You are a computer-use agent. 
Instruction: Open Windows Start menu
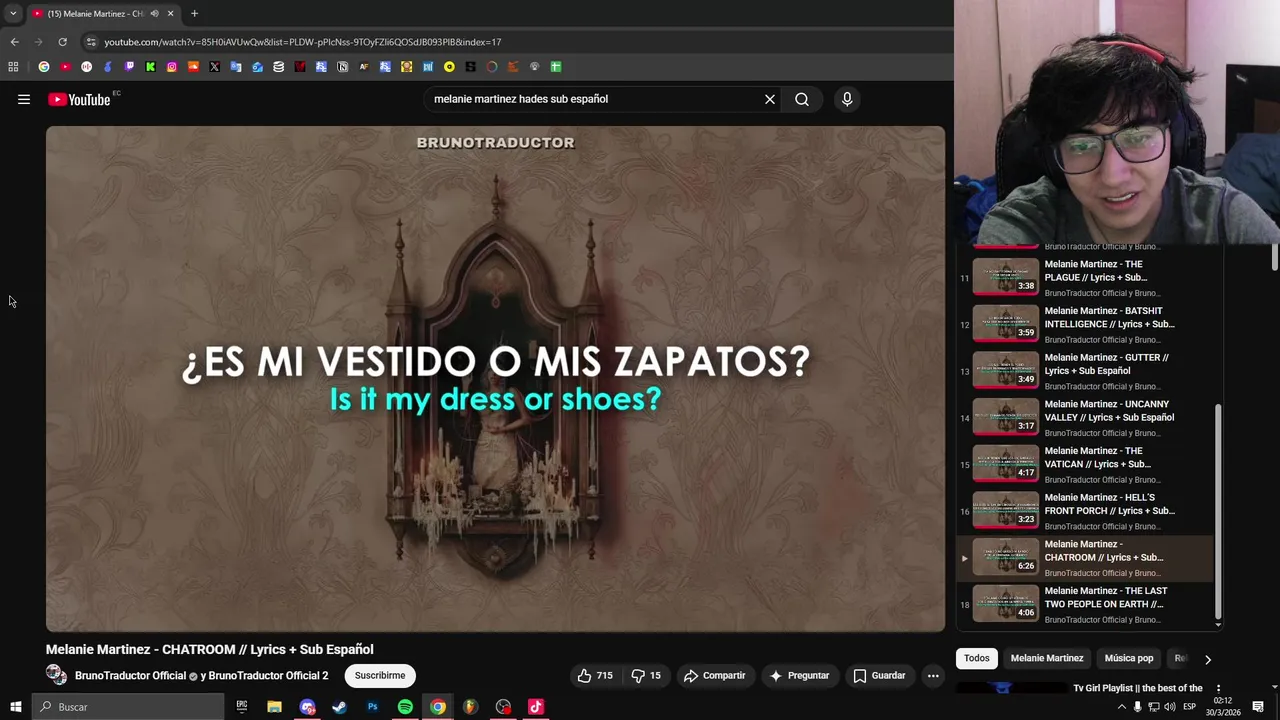click(15, 707)
